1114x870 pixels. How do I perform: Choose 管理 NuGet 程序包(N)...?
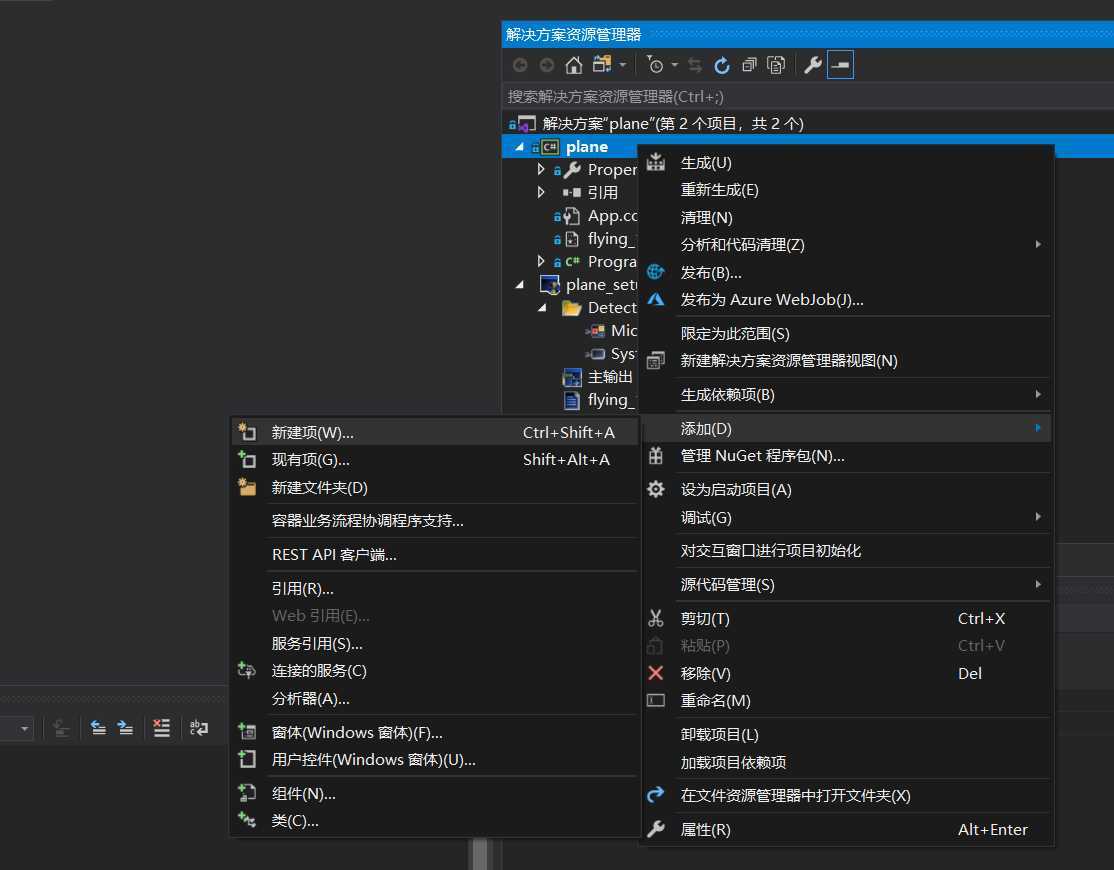coord(846,456)
